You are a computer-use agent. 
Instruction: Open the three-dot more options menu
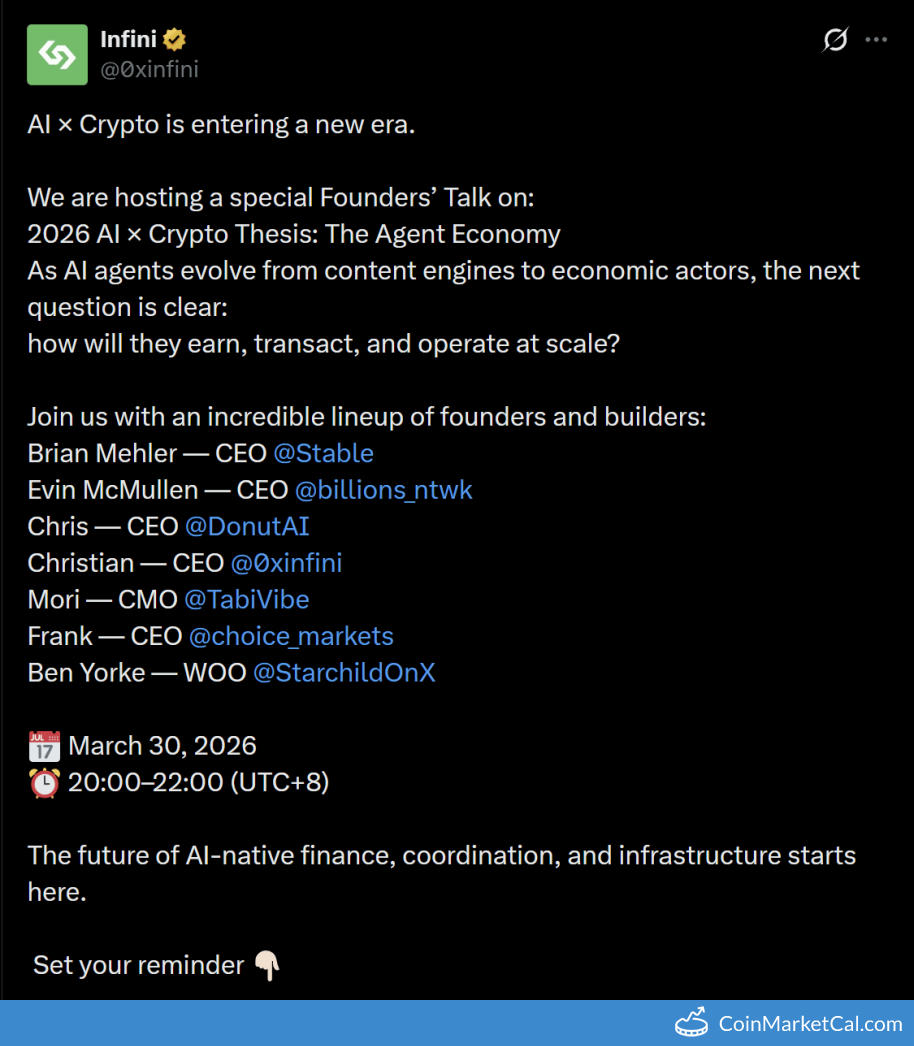click(x=876, y=40)
